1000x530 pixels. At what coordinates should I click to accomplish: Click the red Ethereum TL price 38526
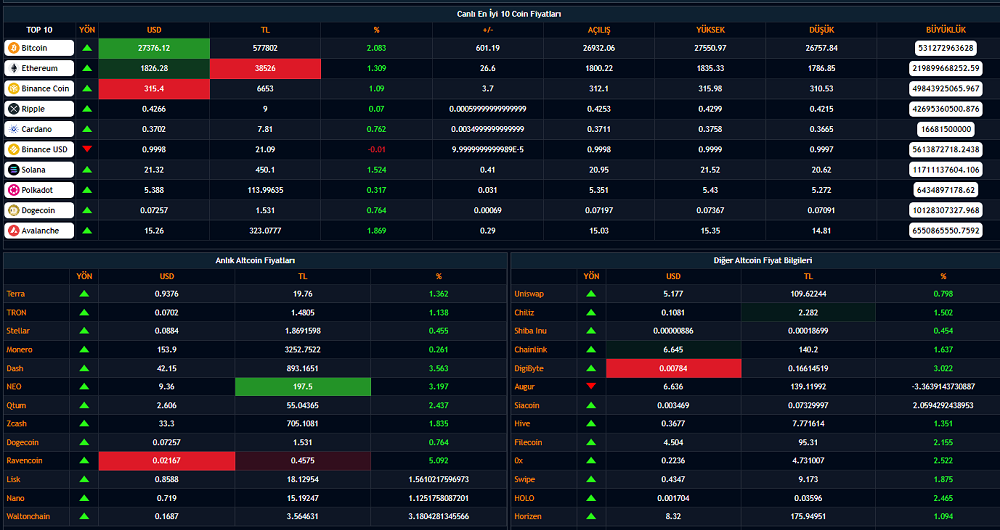[265, 68]
